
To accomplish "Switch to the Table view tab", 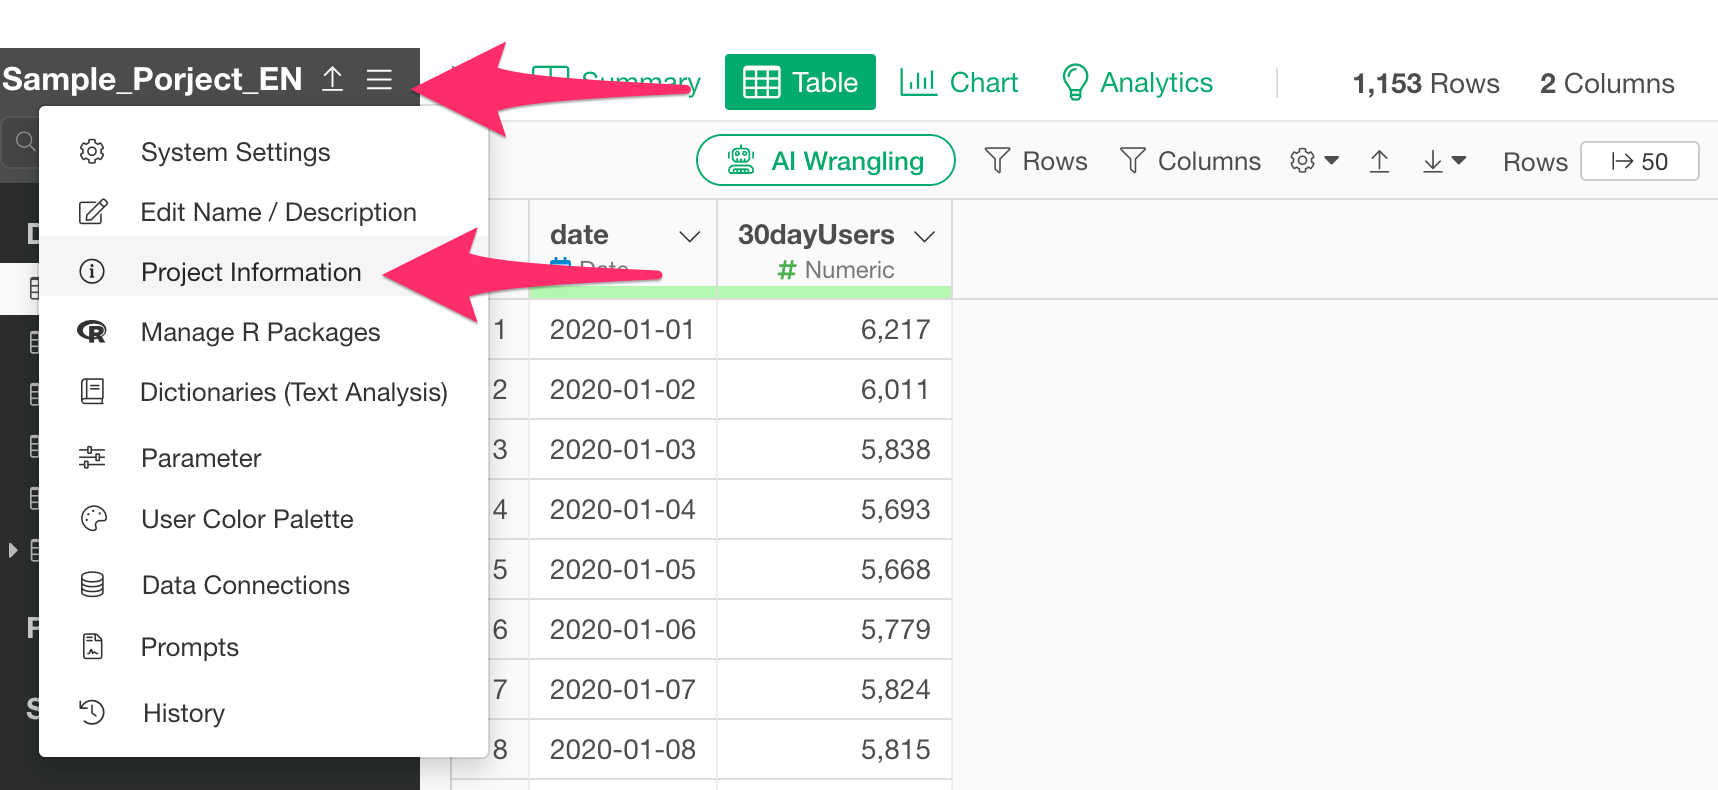I will (x=800, y=82).
